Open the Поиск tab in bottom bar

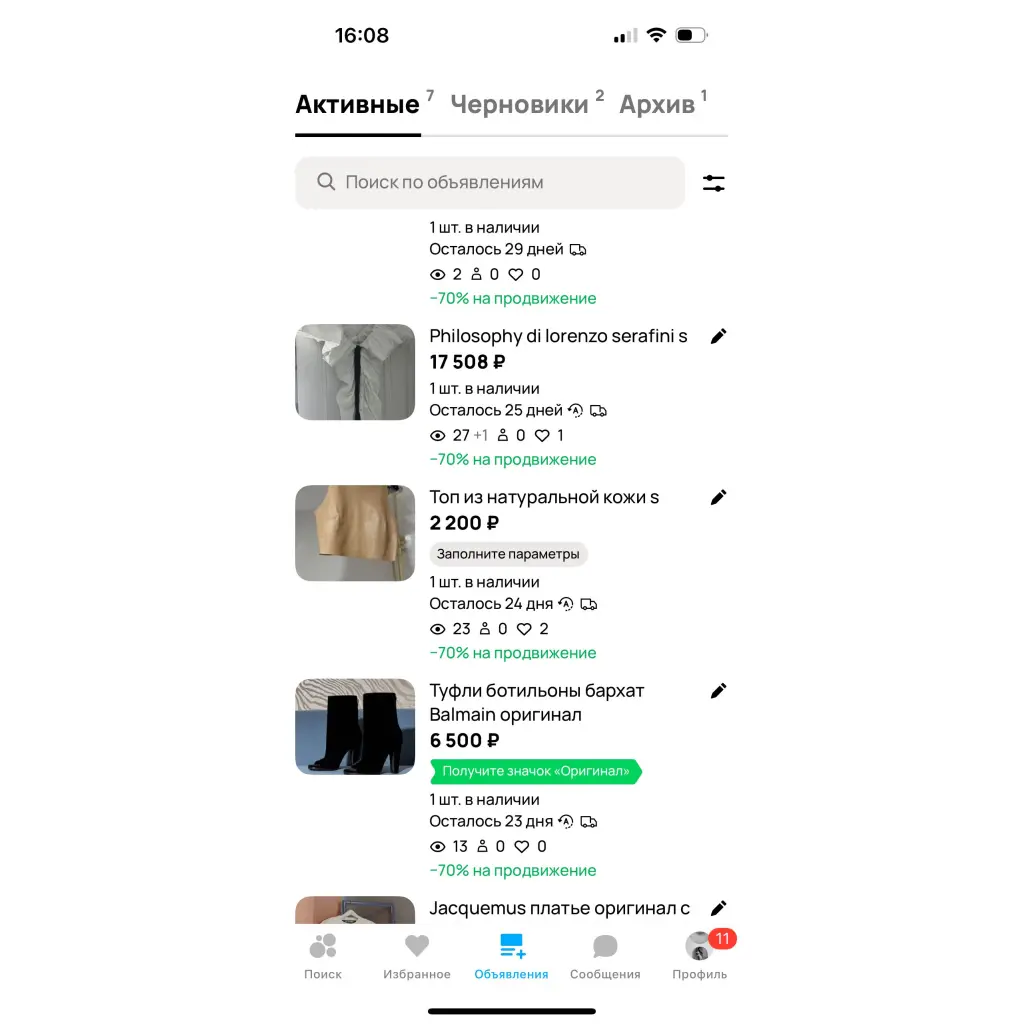click(323, 957)
